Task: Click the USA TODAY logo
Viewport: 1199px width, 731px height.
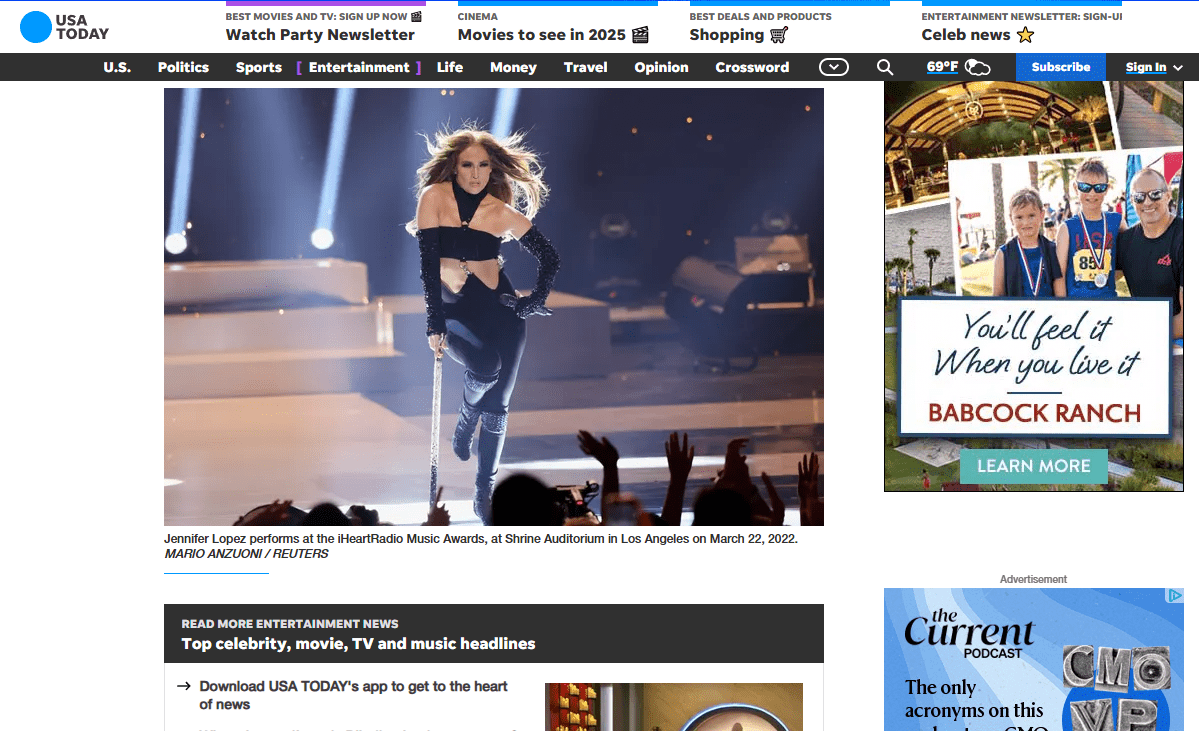Action: (64, 27)
